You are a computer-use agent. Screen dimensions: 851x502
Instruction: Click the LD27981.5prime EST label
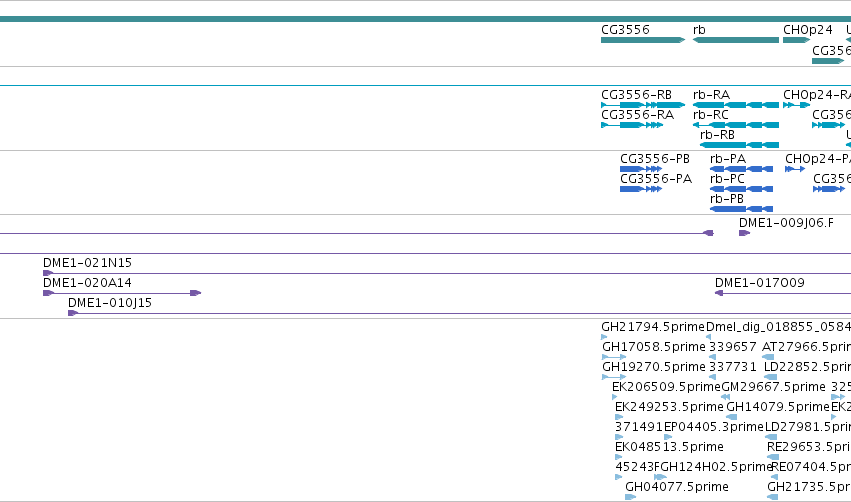[808, 427]
